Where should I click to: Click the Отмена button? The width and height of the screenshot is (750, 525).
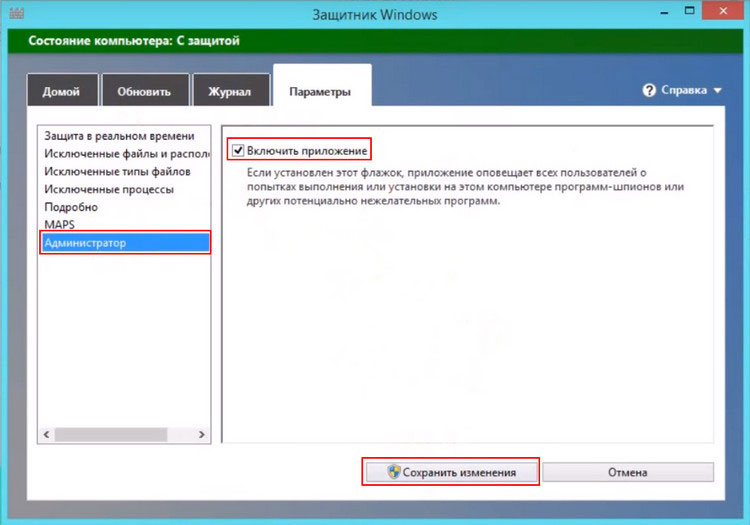click(627, 472)
